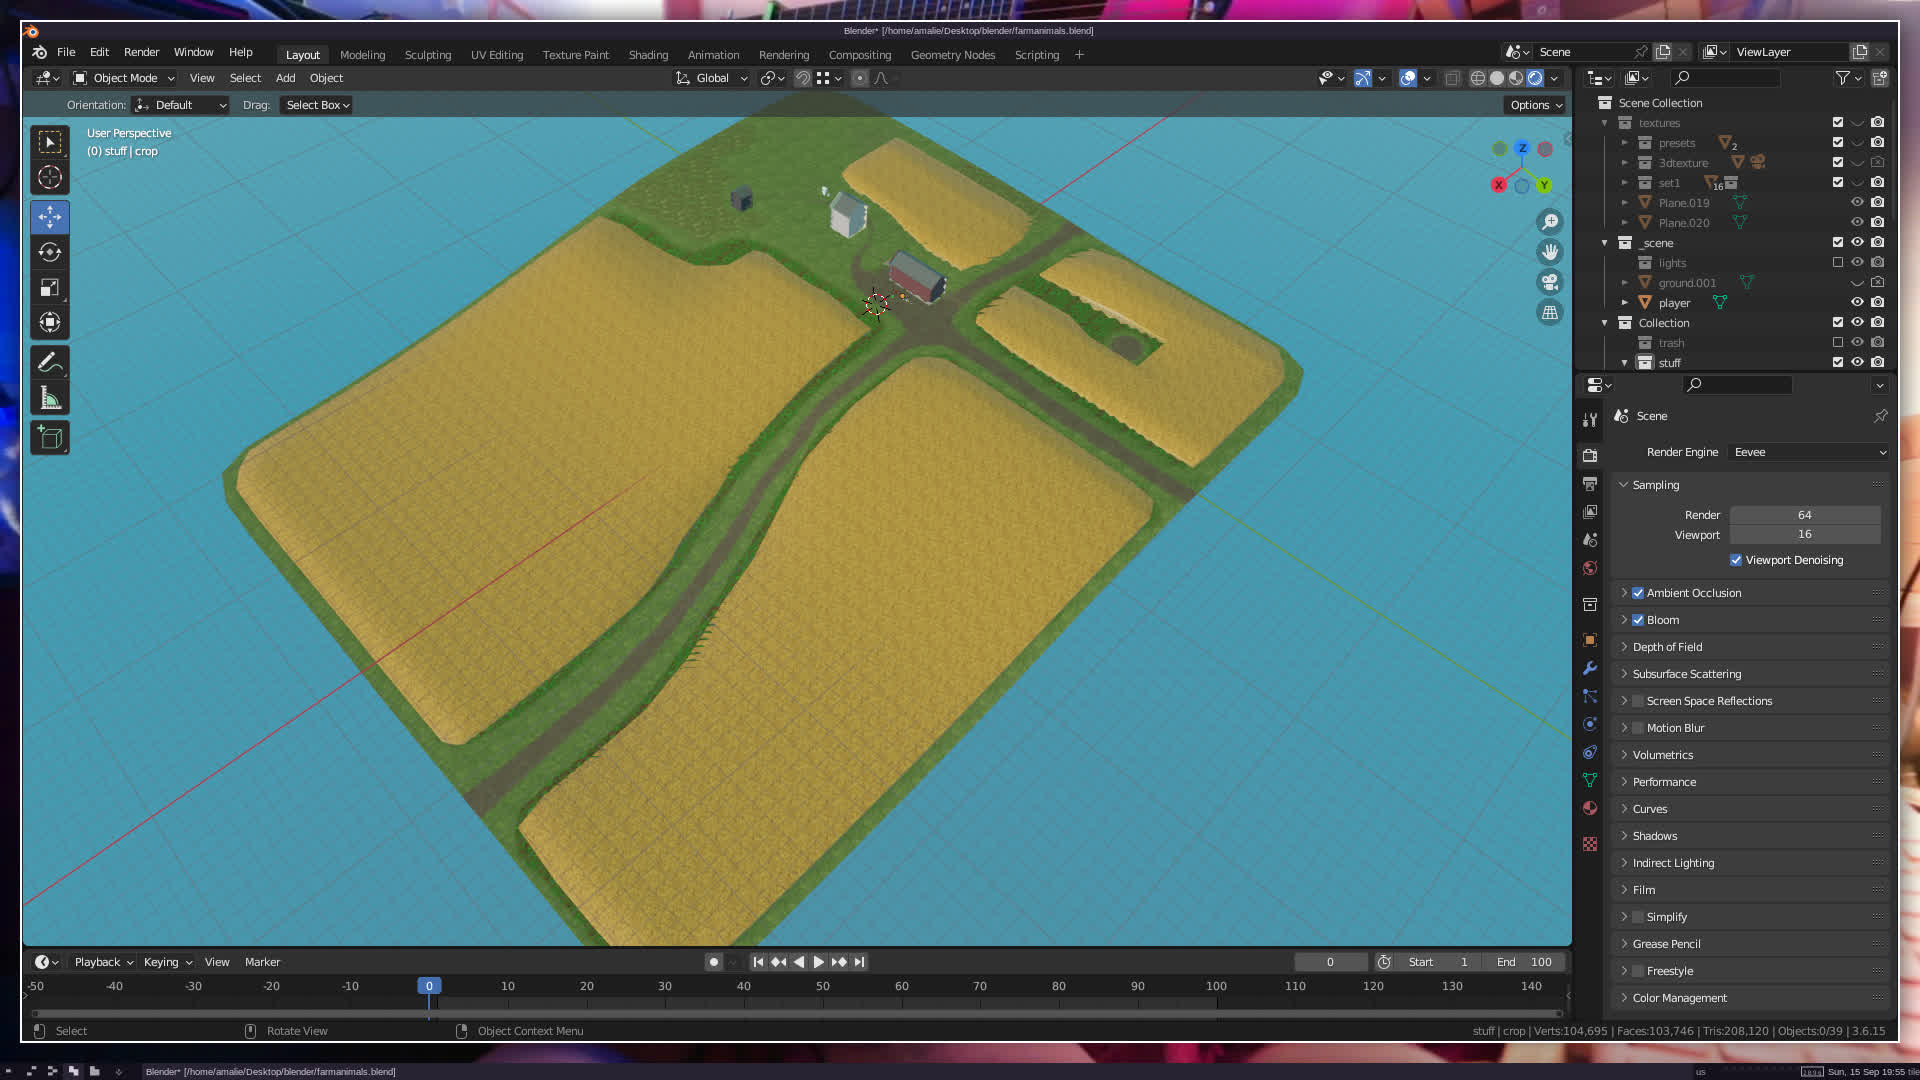Screen dimensions: 1920x1080
Task: Open the Render Engine dropdown
Action: click(1808, 452)
